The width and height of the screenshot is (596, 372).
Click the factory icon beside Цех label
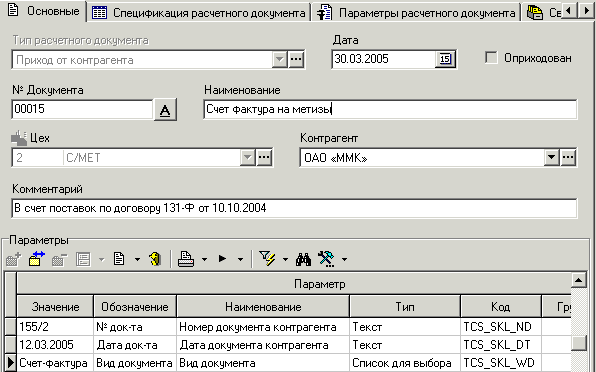point(19,138)
